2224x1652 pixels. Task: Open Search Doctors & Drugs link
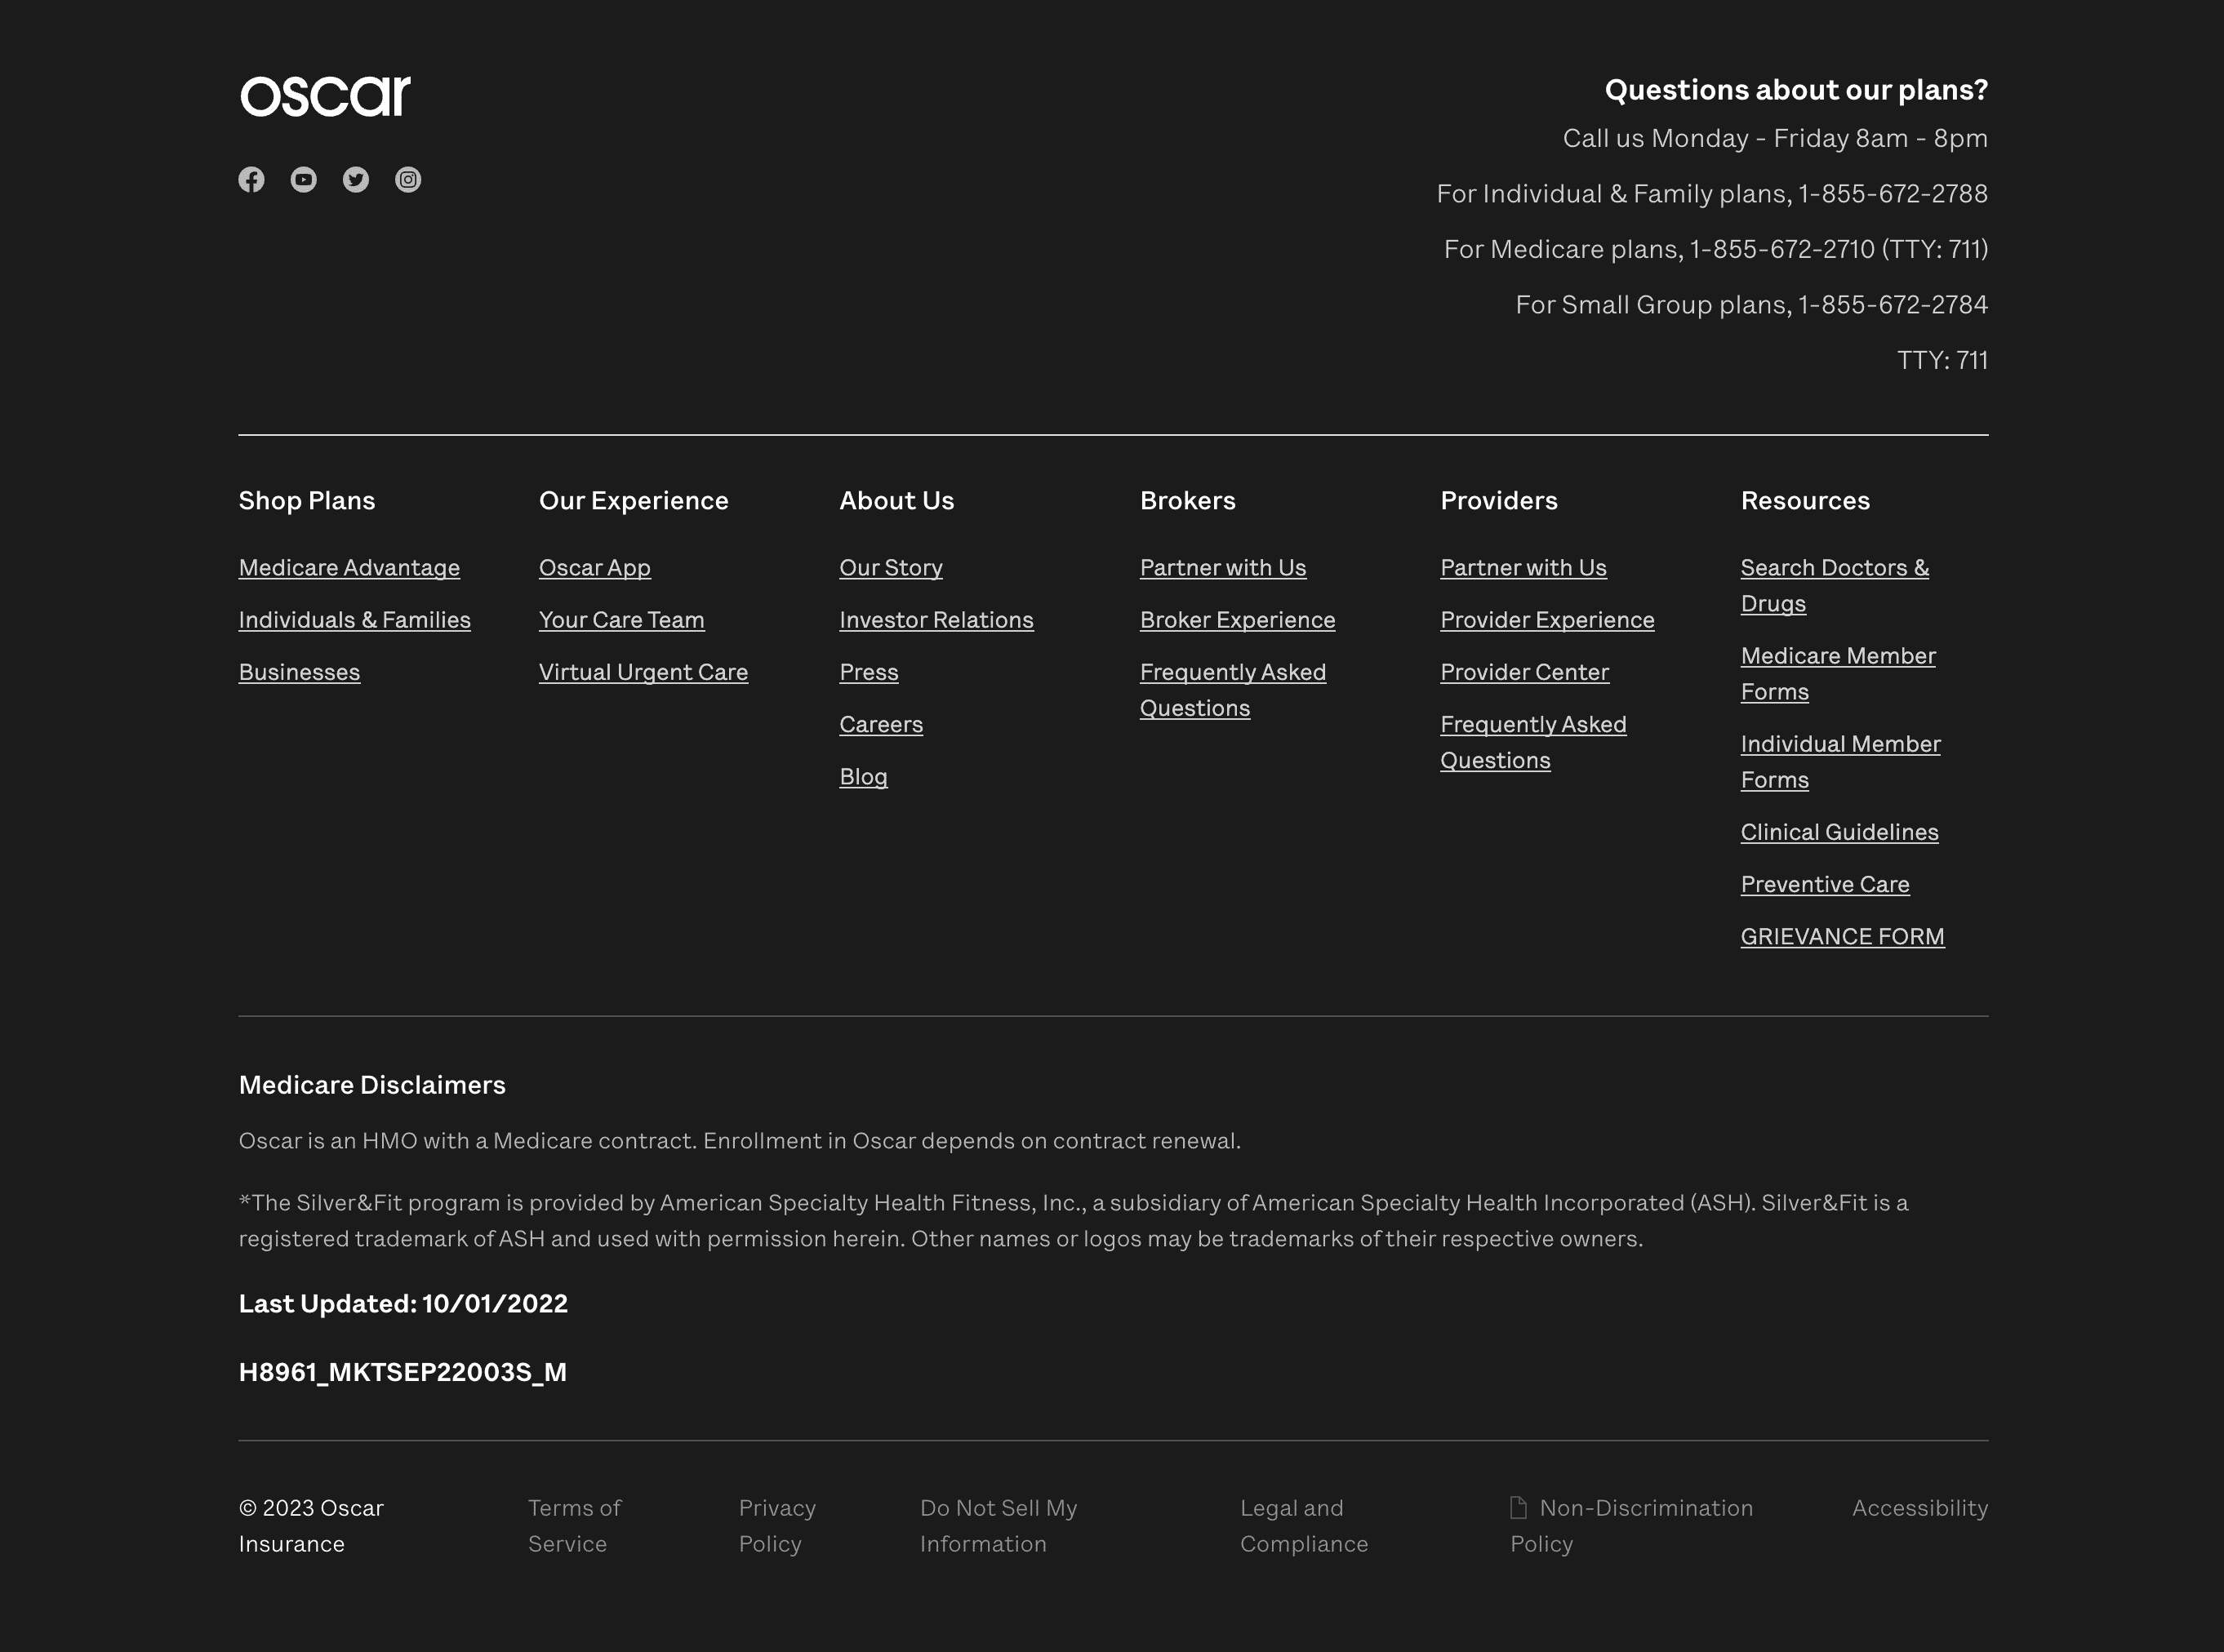[x=1834, y=586]
